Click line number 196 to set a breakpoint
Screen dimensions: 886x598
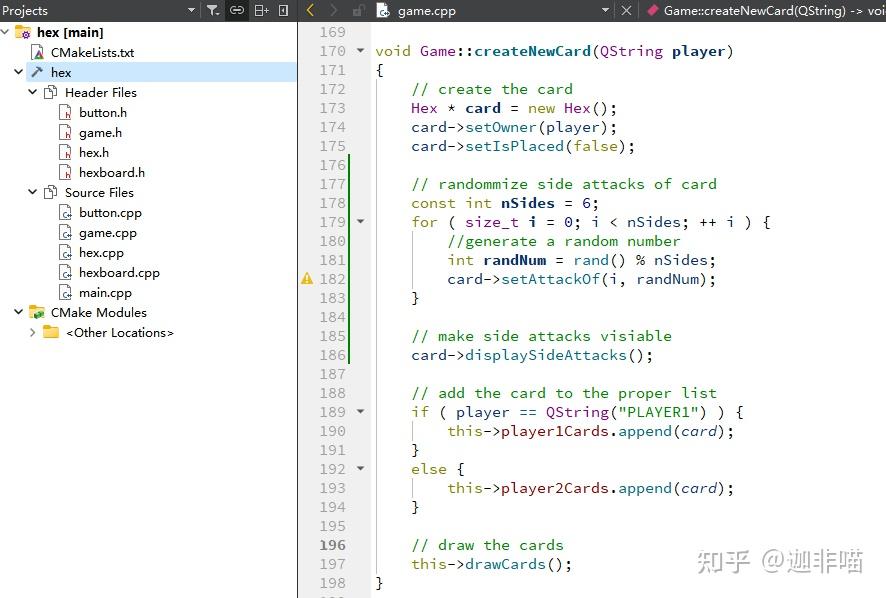tap(332, 545)
